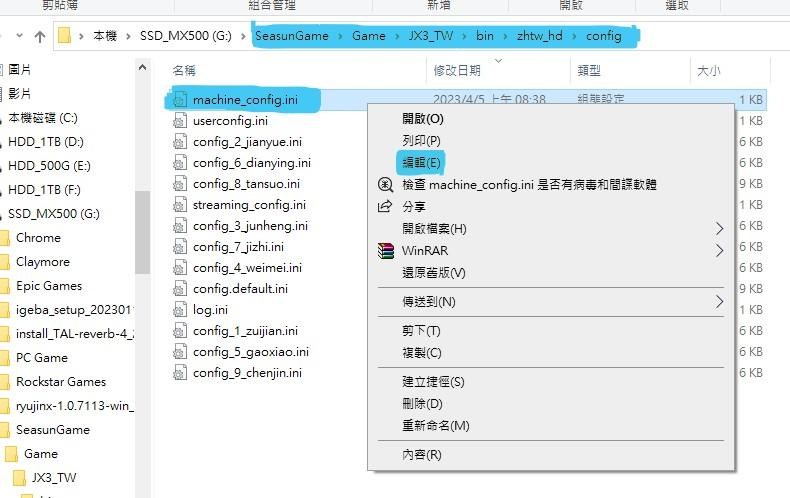Click the config_5_gaoxiao.ini file icon
Viewport: 790px width, 498px height.
tap(180, 352)
